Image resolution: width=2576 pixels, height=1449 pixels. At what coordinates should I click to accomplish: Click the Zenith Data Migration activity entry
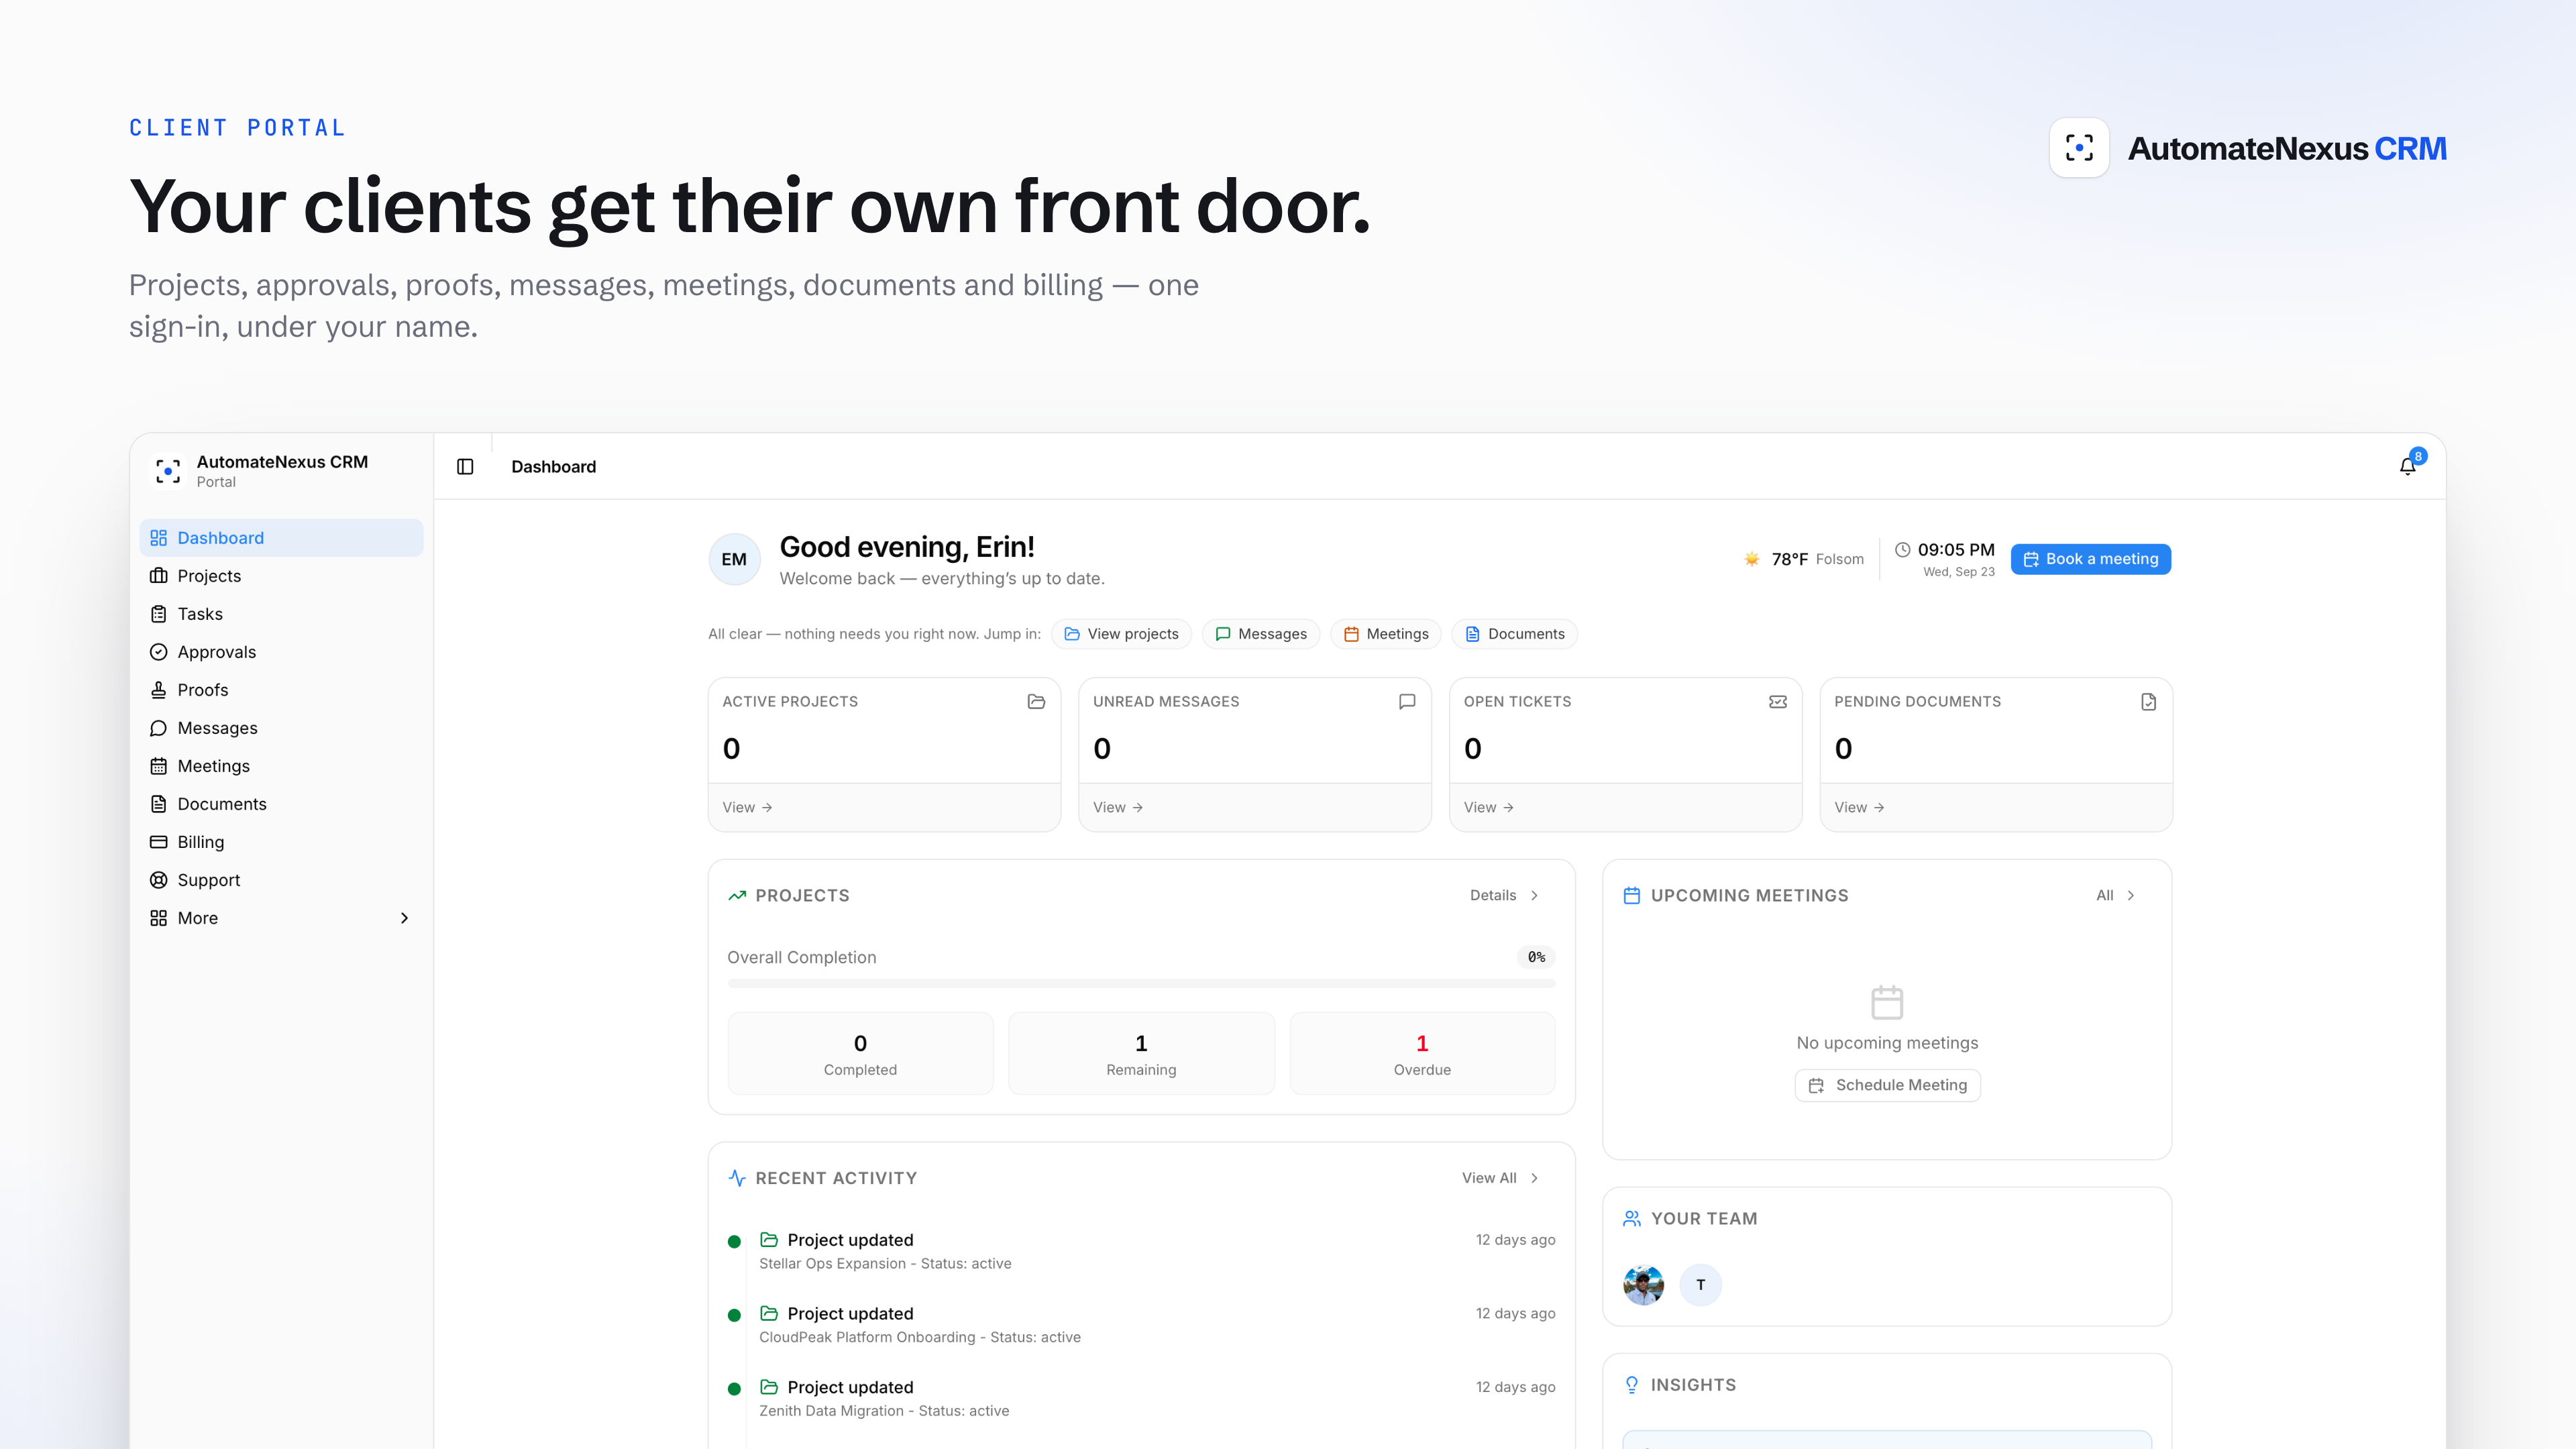pyautogui.click(x=1141, y=1398)
